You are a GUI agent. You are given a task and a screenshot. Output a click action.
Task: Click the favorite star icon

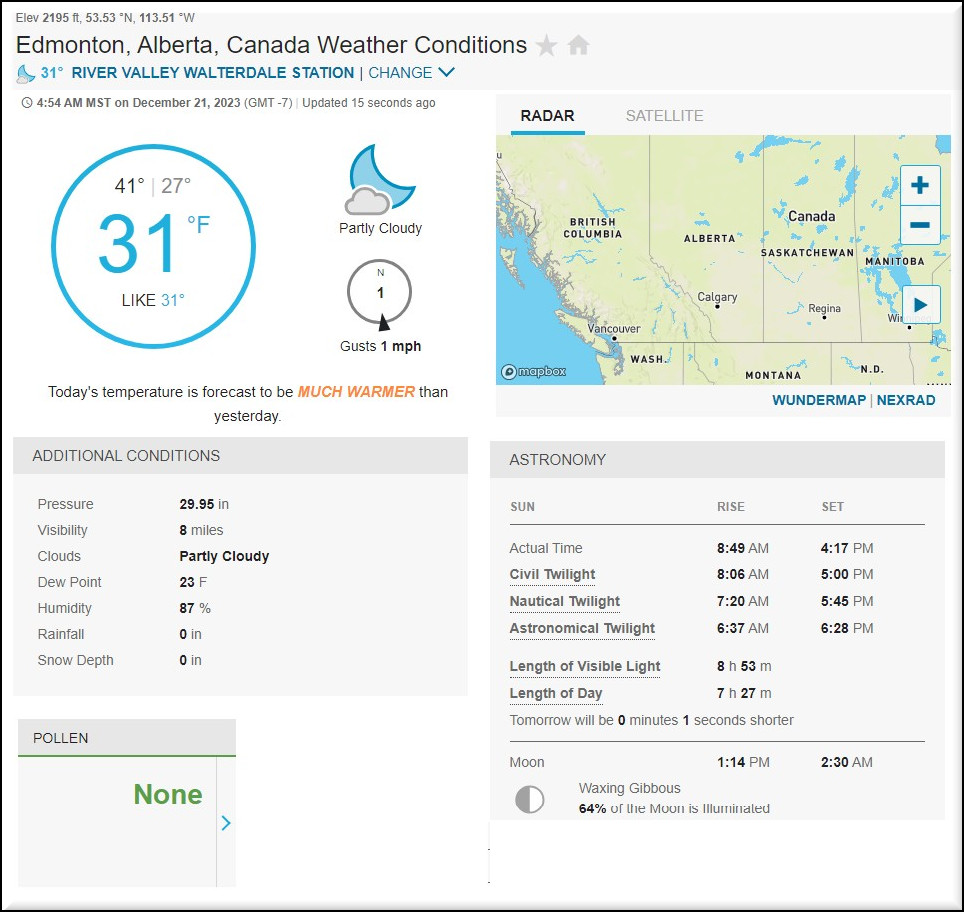point(546,45)
